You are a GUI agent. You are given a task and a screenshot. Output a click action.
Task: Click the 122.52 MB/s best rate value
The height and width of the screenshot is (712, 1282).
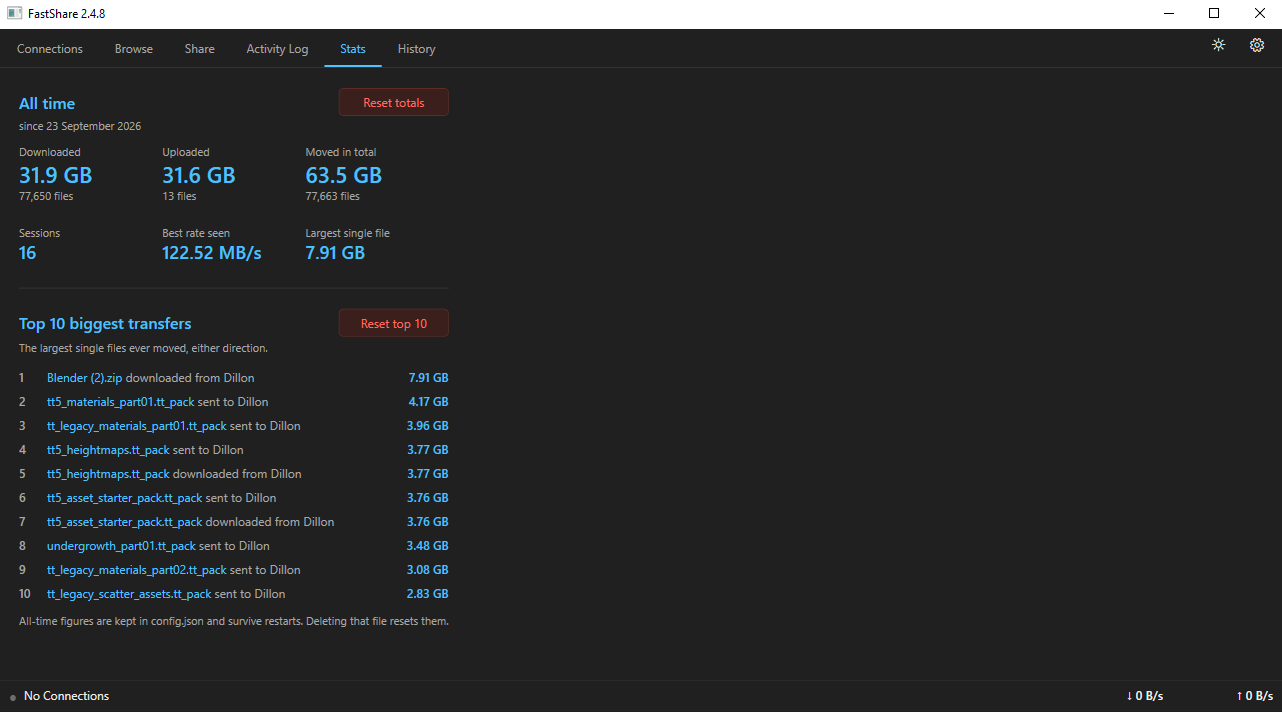211,253
